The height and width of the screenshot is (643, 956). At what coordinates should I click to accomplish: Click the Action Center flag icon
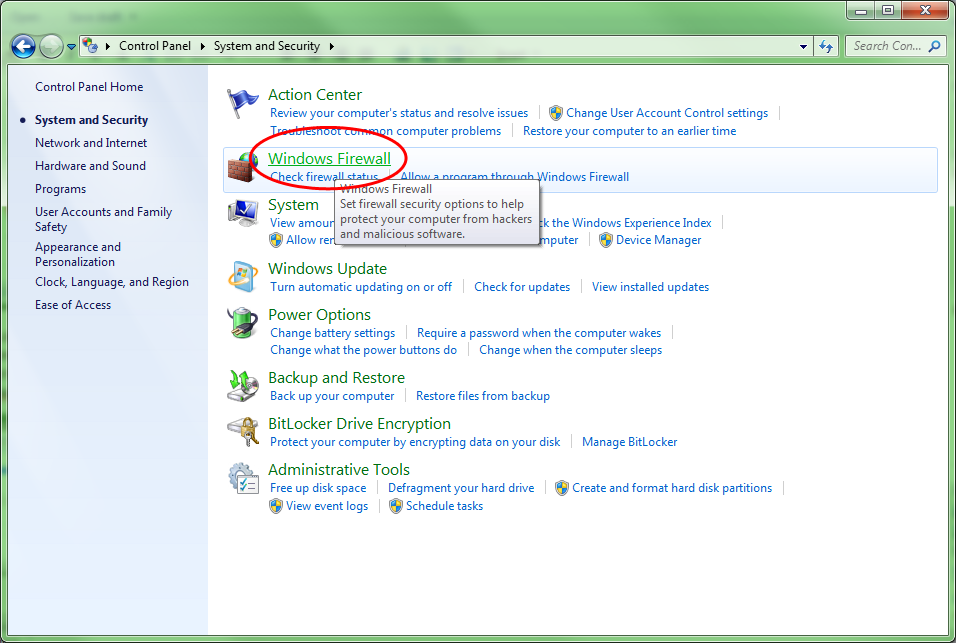(x=242, y=104)
